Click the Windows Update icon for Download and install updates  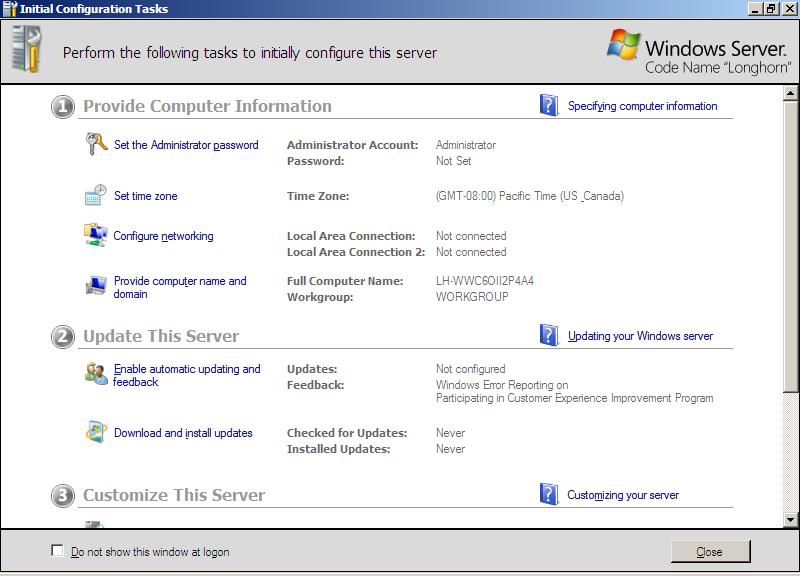coord(96,432)
